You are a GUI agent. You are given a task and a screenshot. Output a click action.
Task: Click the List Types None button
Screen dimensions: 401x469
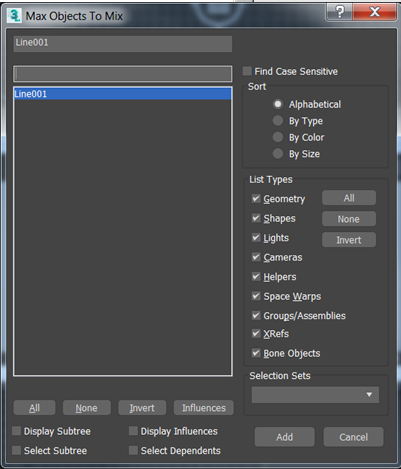(x=349, y=219)
